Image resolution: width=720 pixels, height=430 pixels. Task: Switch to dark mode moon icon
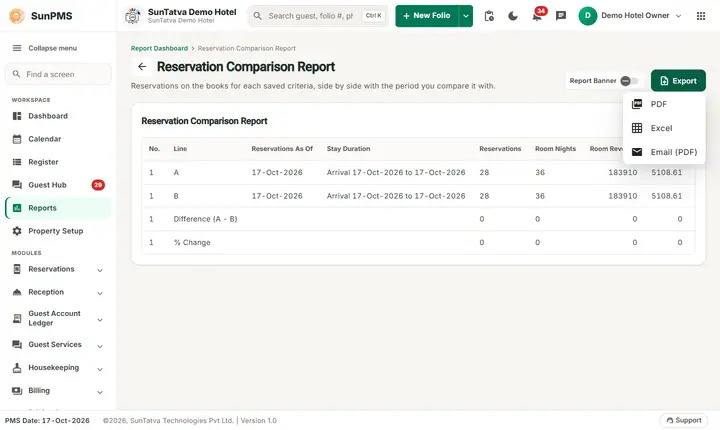click(513, 16)
